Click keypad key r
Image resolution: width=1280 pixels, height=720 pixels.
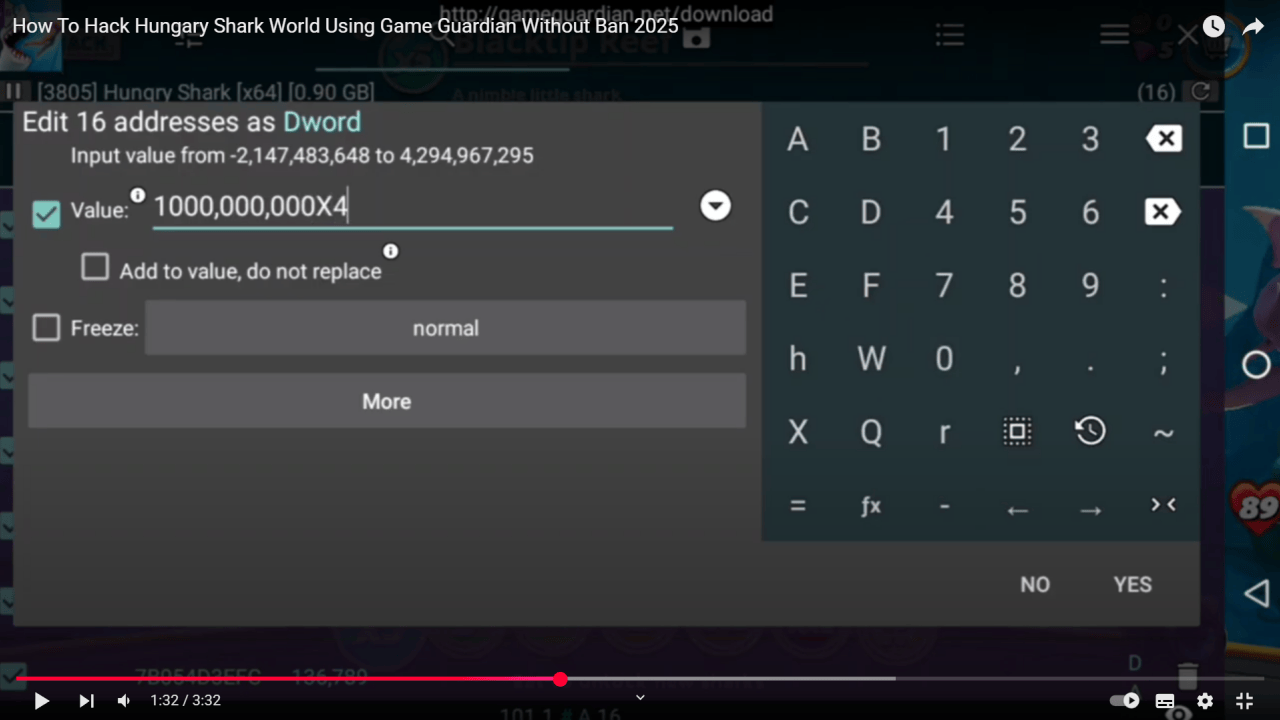tap(944, 432)
